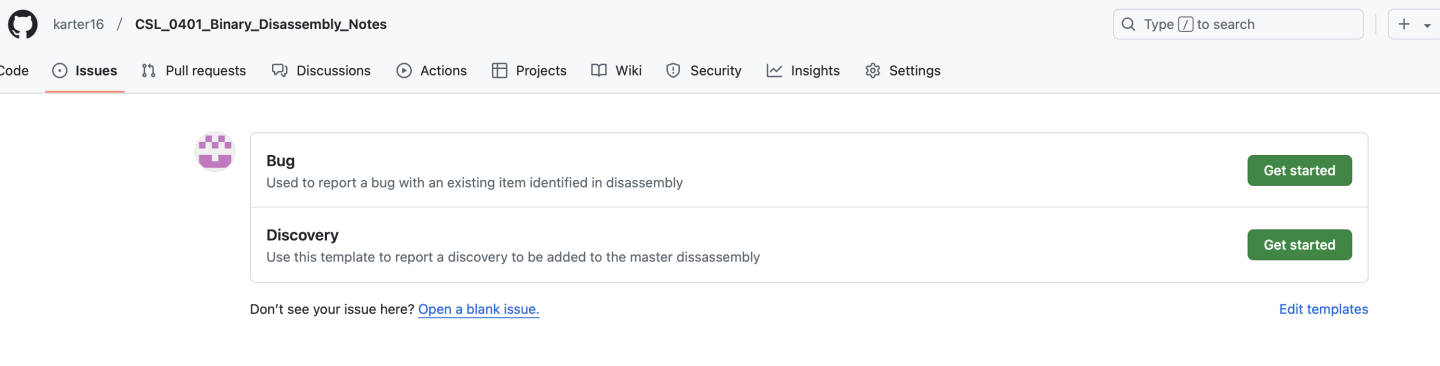1440x366 pixels.
Task: Click the Settings gear icon
Action: (873, 70)
